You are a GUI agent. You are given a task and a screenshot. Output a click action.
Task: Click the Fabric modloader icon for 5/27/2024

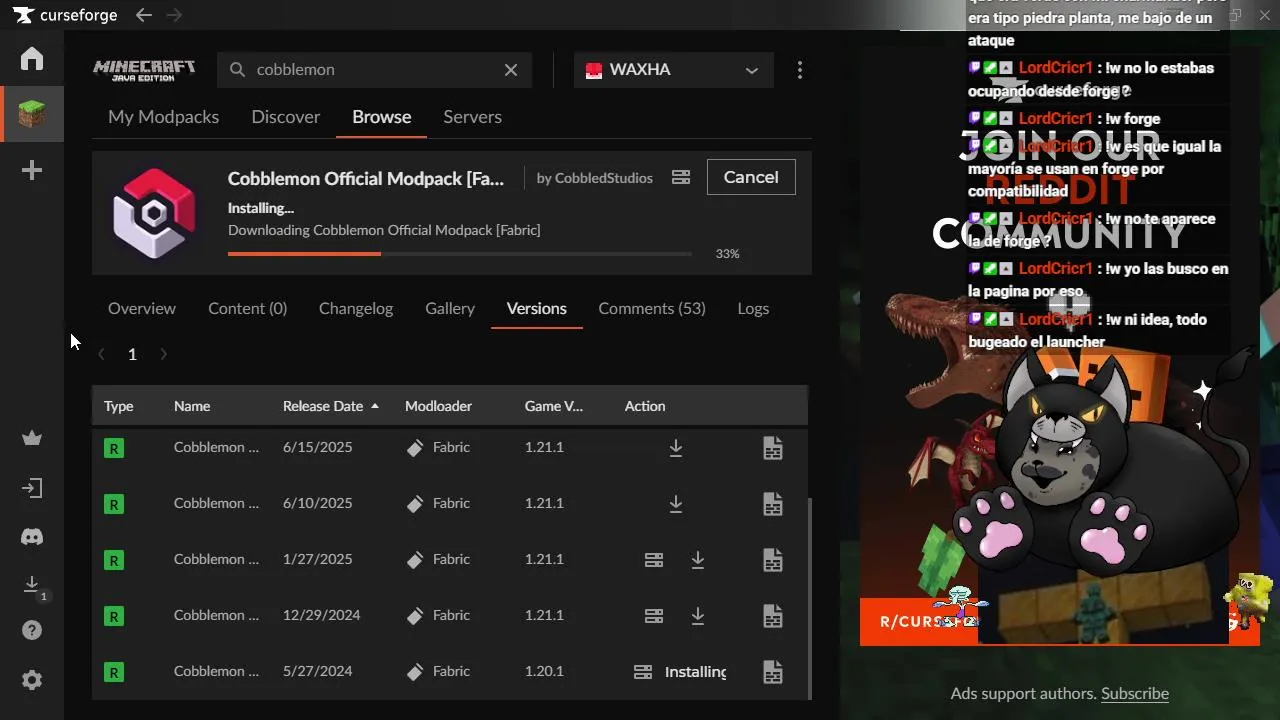click(x=415, y=672)
